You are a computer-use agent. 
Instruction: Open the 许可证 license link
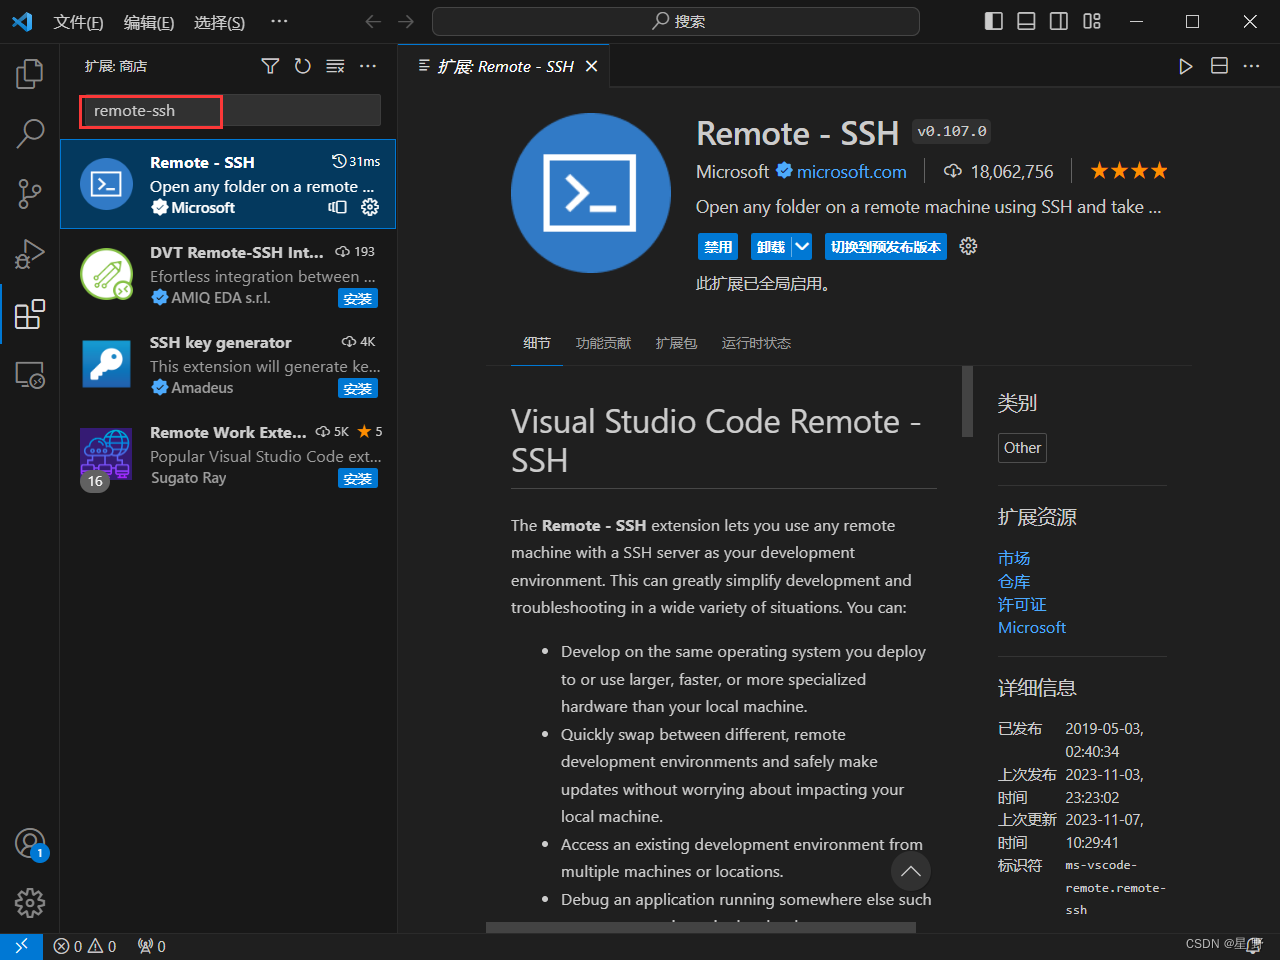click(1022, 604)
